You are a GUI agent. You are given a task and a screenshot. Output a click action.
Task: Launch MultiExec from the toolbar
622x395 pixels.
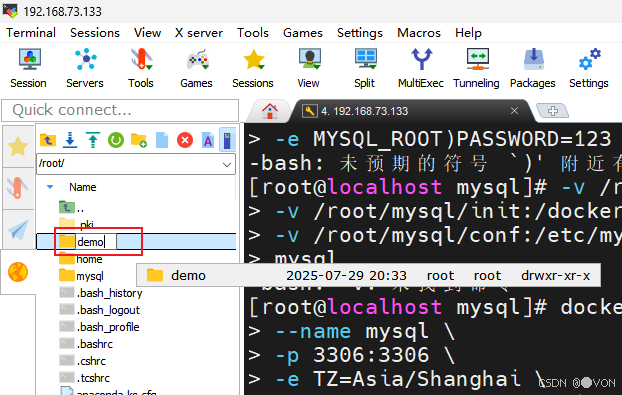click(x=421, y=68)
